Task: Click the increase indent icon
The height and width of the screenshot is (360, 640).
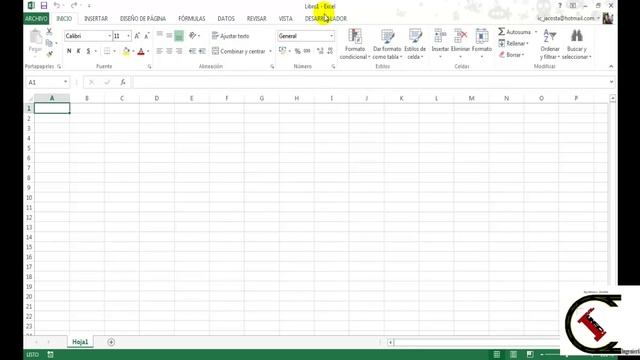Action: pos(202,51)
